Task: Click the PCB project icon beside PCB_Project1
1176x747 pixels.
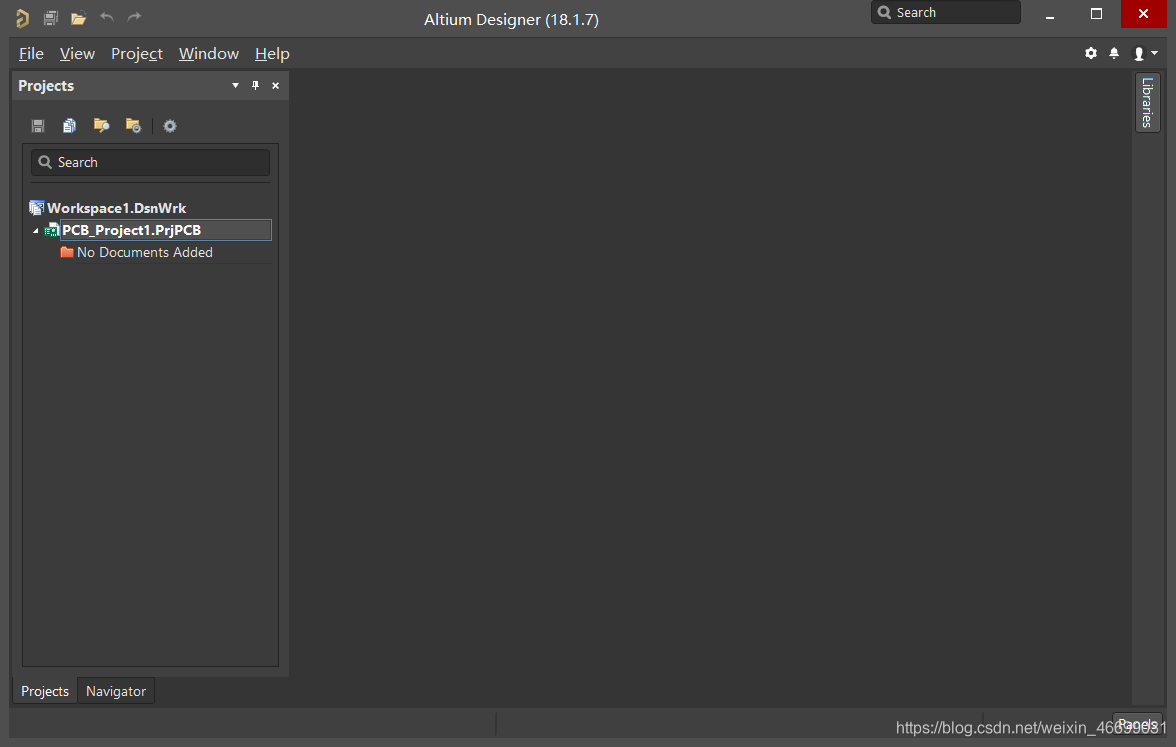Action: pyautogui.click(x=52, y=230)
